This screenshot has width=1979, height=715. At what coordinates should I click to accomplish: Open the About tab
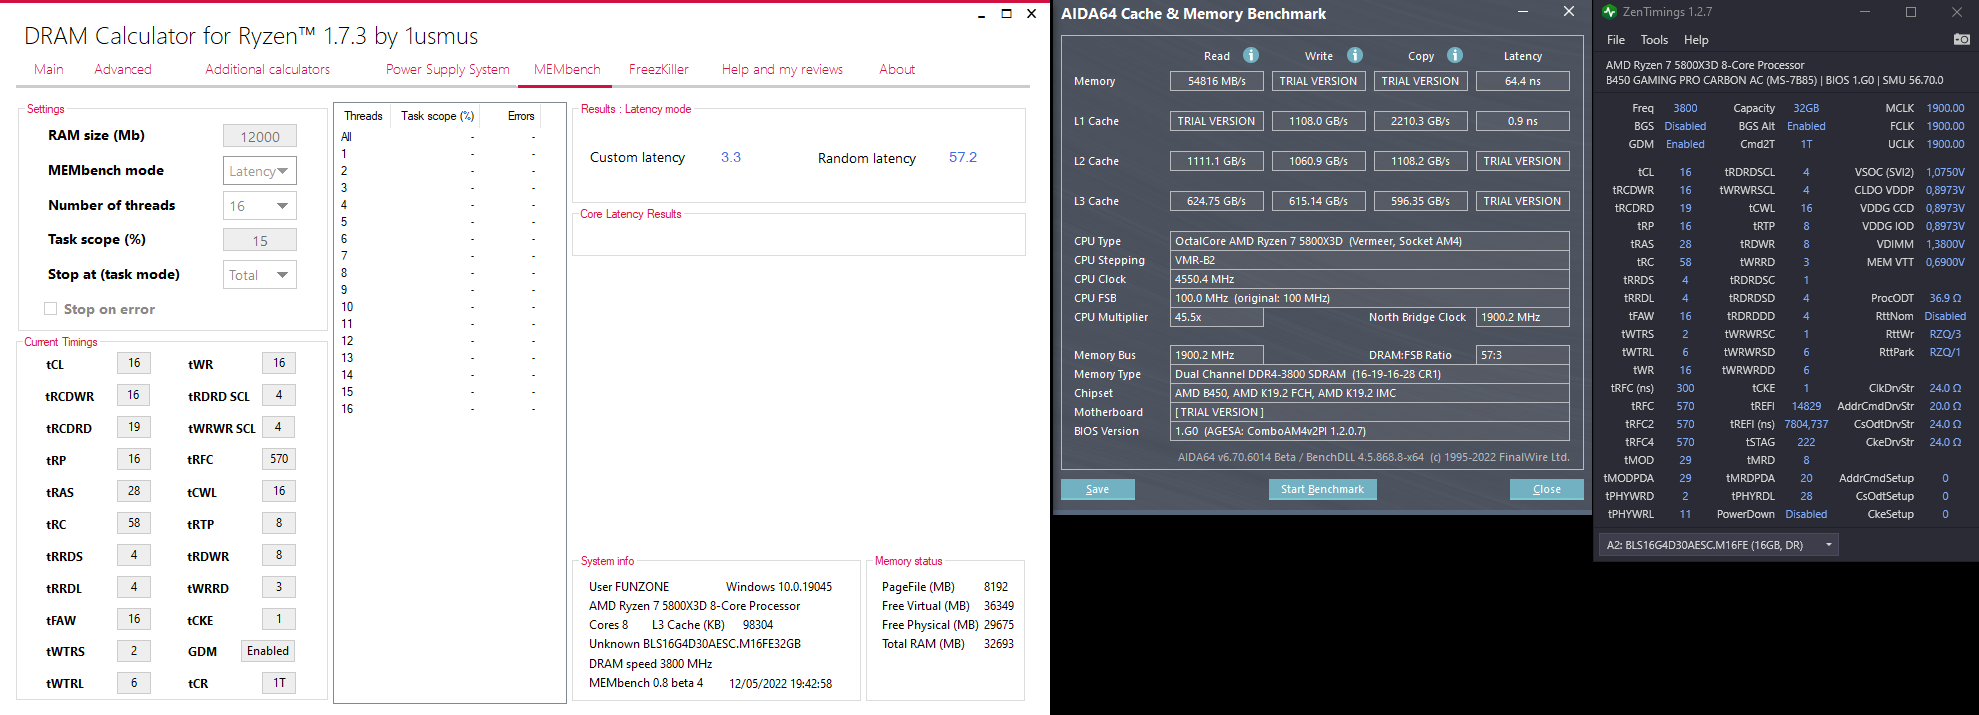(897, 69)
